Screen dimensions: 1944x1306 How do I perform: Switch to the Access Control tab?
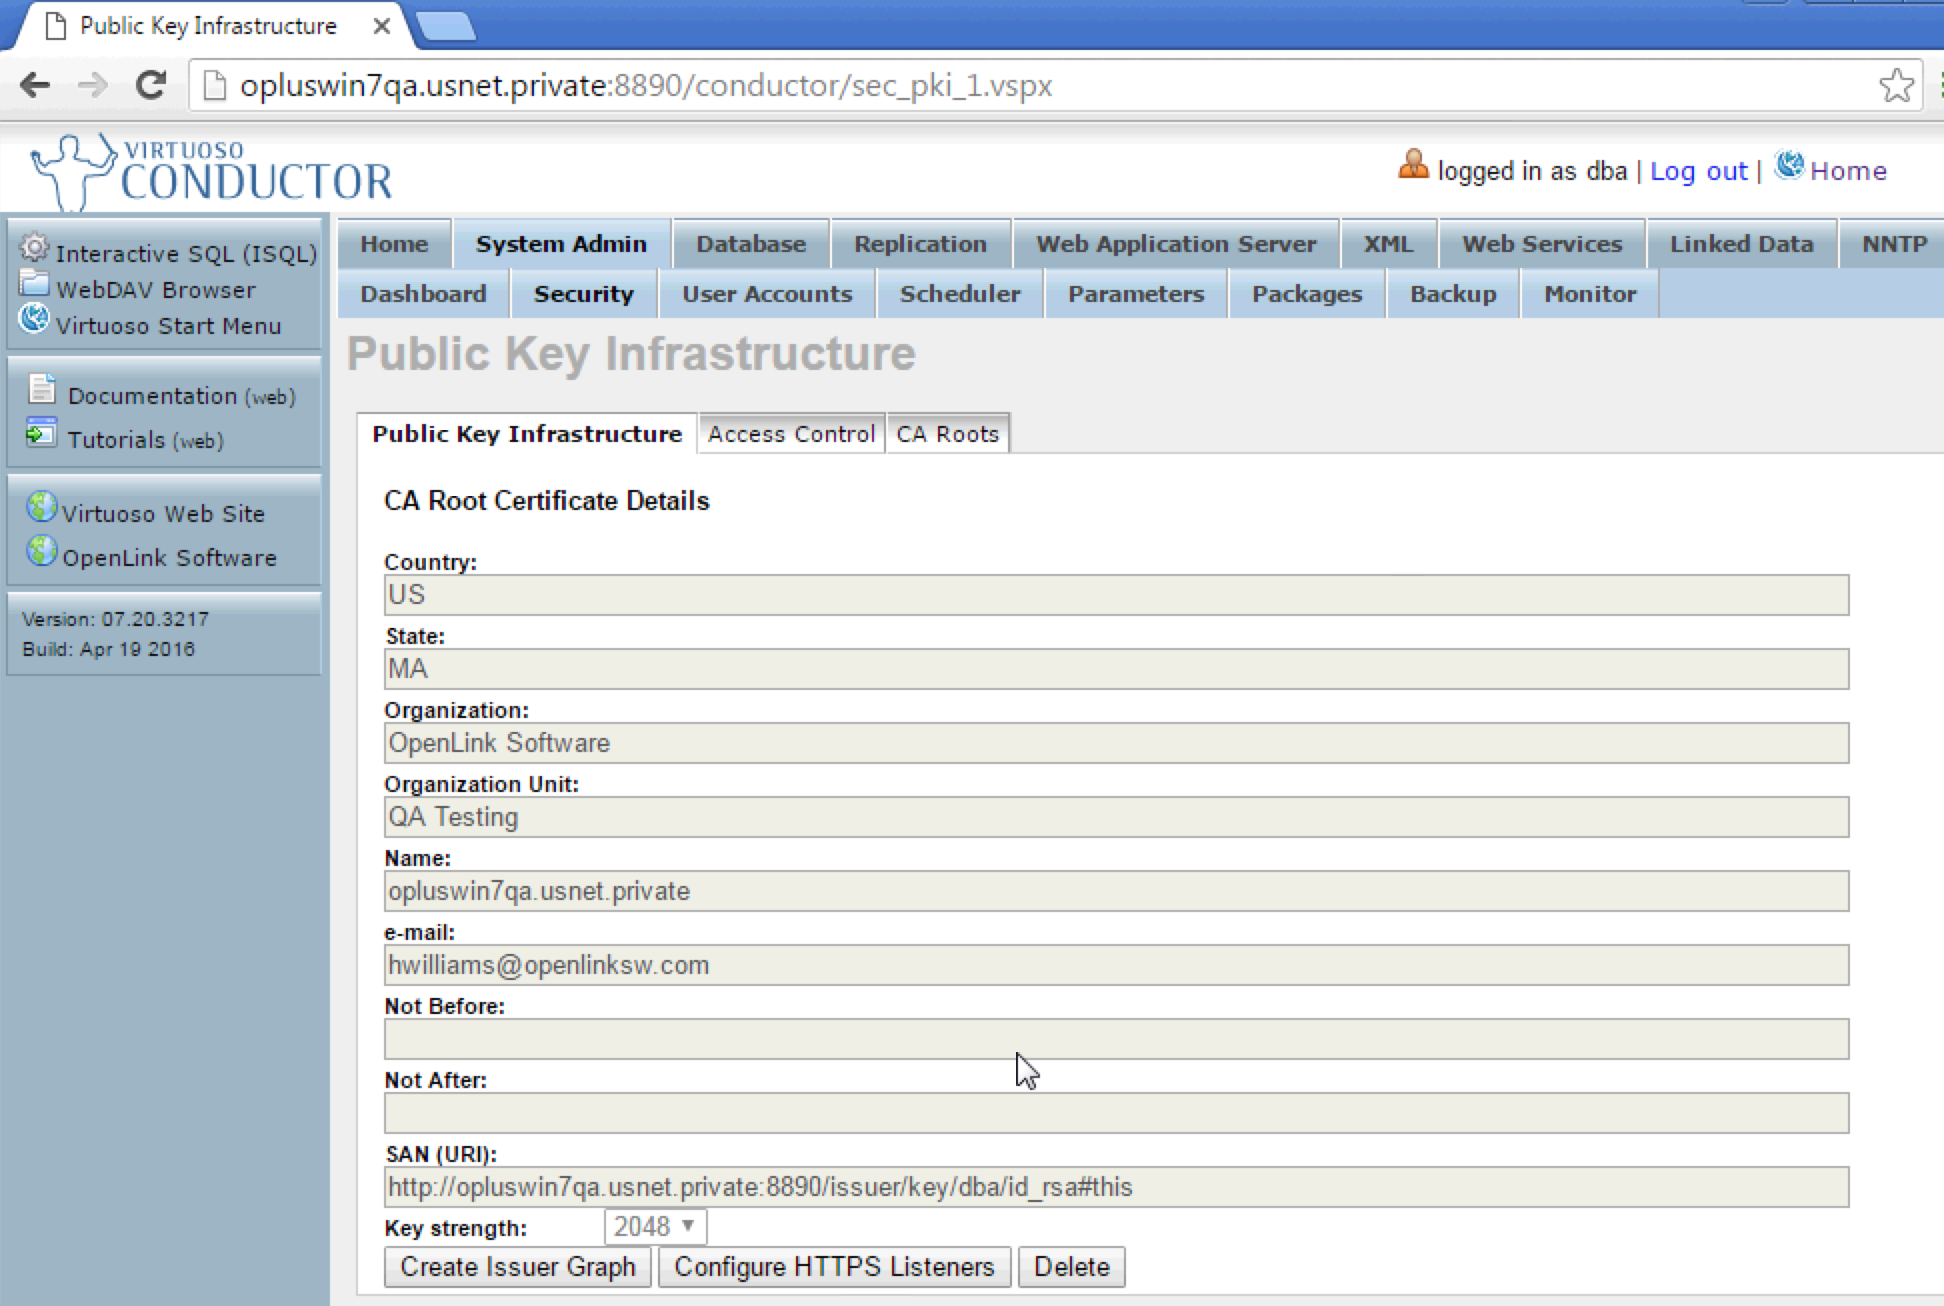click(x=791, y=434)
